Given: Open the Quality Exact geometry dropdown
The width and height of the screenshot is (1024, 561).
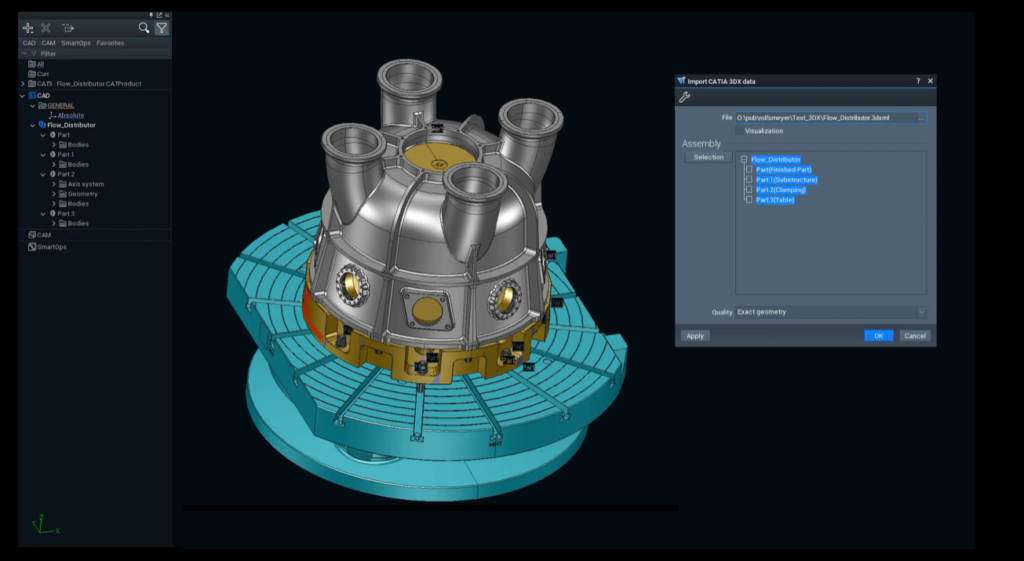Looking at the screenshot, I should point(831,312).
